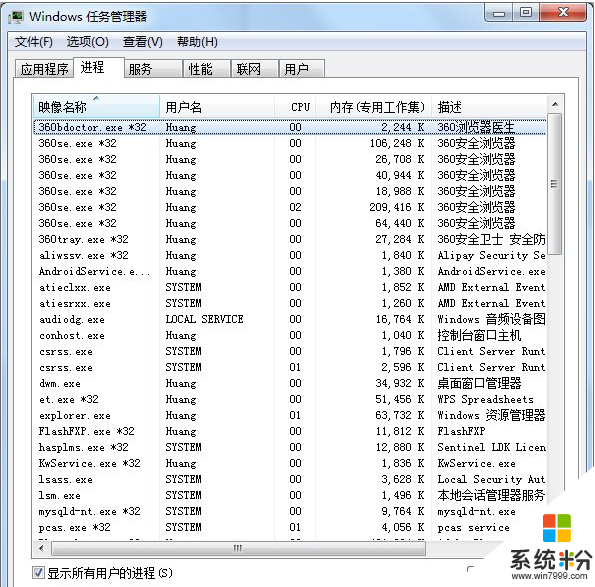This screenshot has width=595, height=587.
Task: Click the 16,764 K memory value
Action: [400, 319]
